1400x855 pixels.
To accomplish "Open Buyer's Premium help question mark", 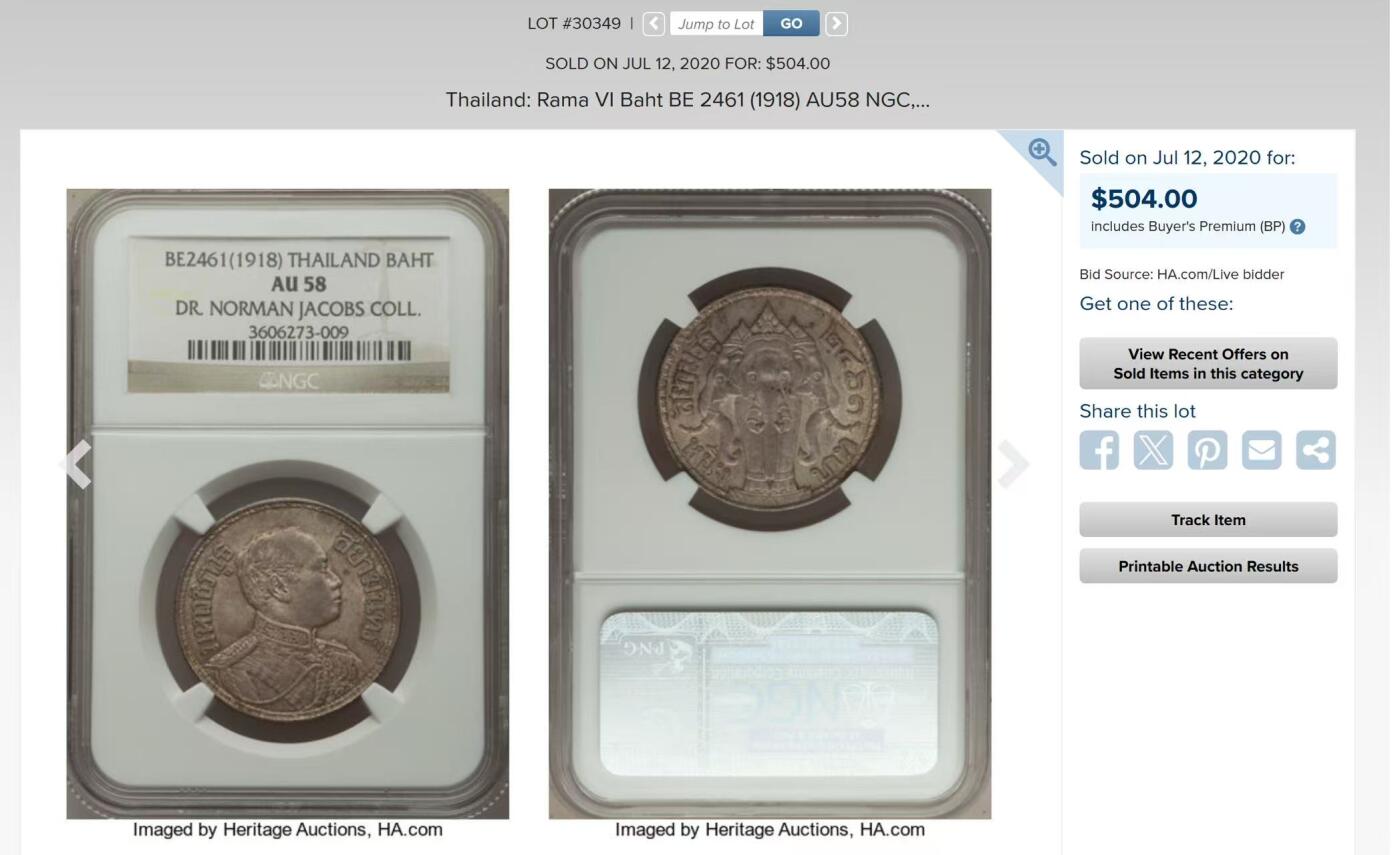I will (1297, 227).
